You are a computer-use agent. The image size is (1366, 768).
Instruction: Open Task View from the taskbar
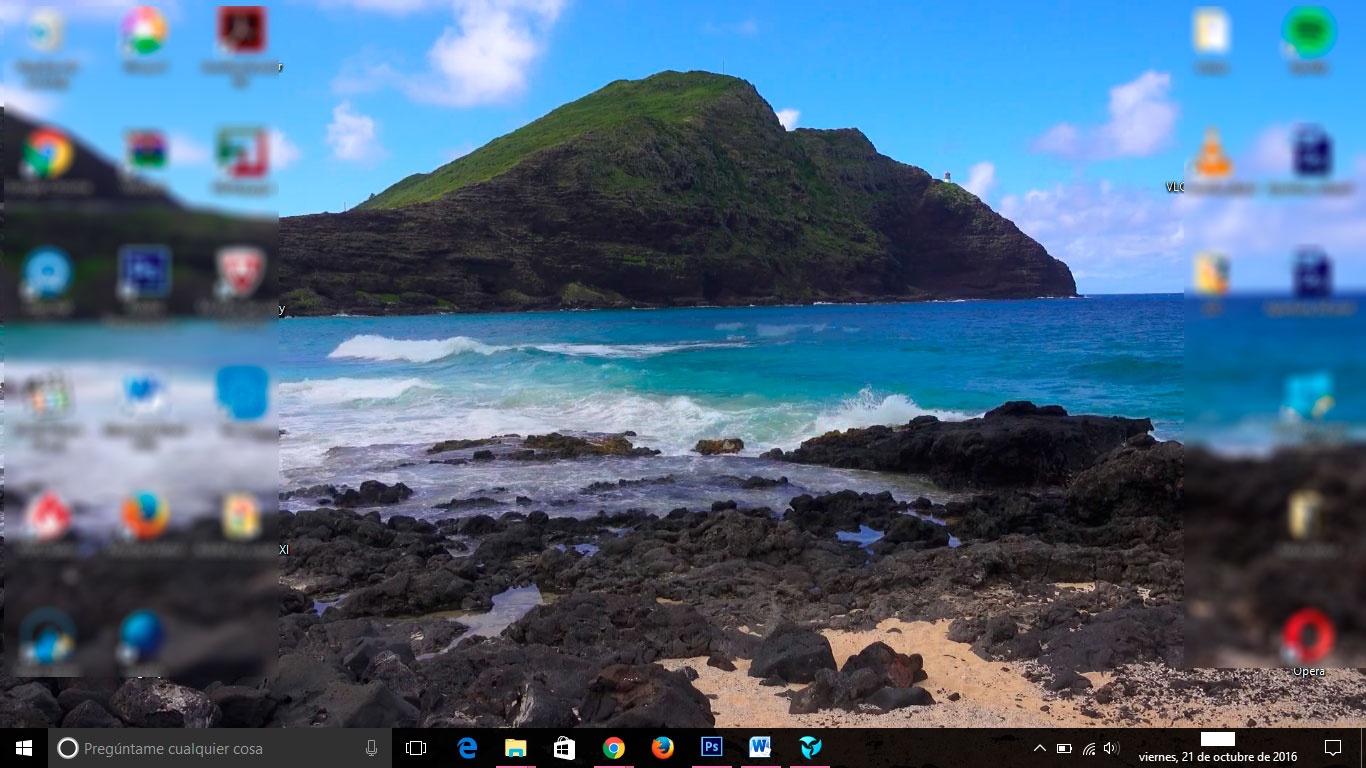click(416, 748)
